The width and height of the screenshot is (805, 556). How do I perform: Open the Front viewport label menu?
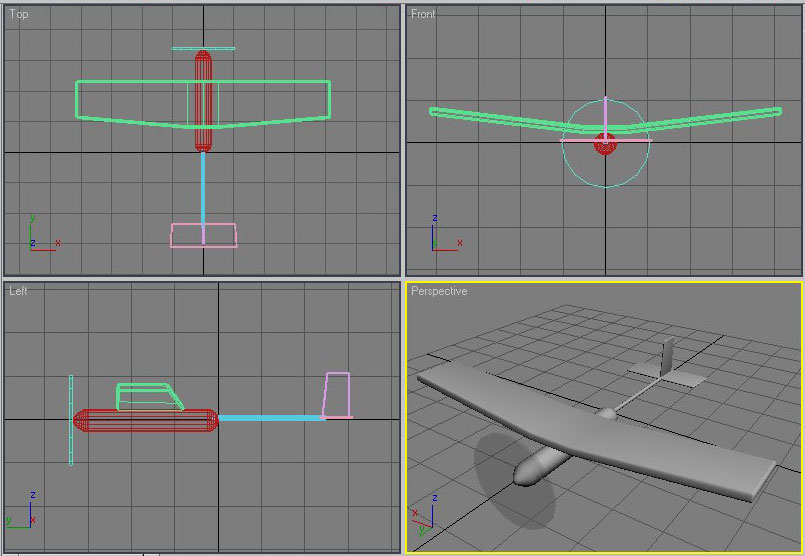click(424, 15)
